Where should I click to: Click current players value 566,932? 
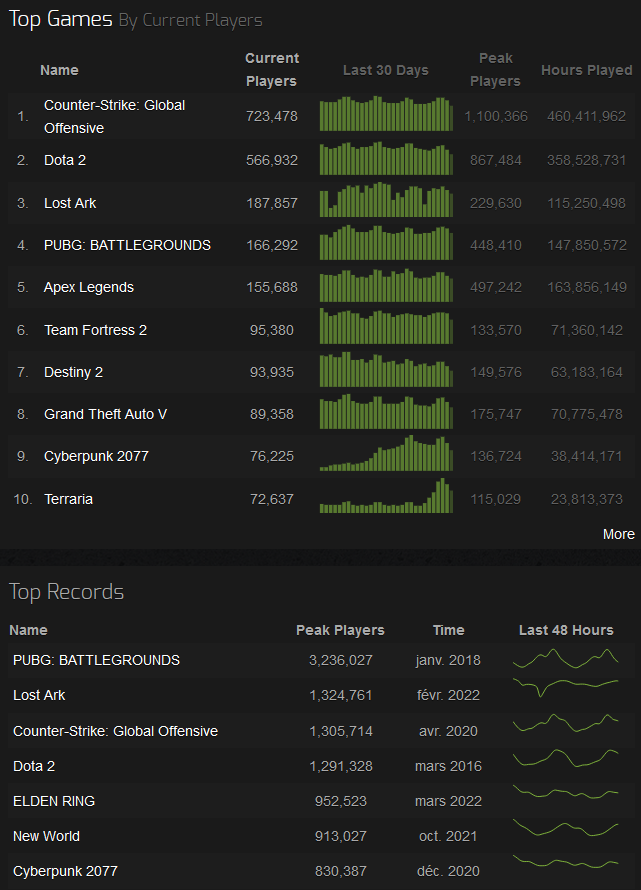[272, 160]
